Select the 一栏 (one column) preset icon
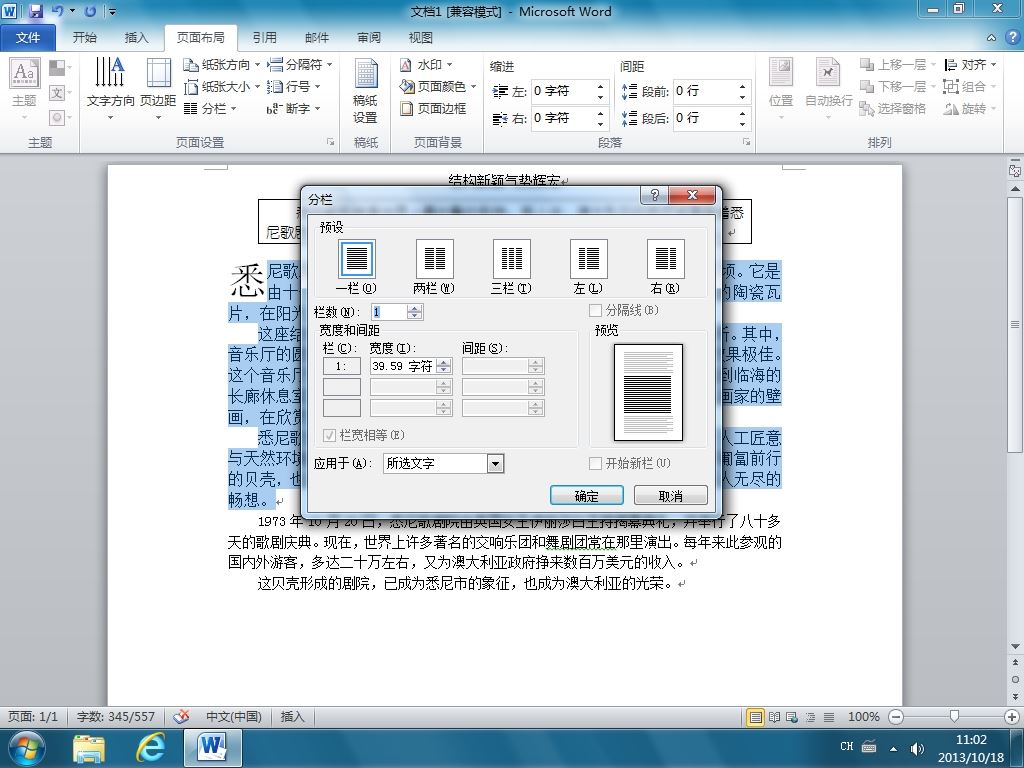1024x768 pixels. [x=357, y=259]
